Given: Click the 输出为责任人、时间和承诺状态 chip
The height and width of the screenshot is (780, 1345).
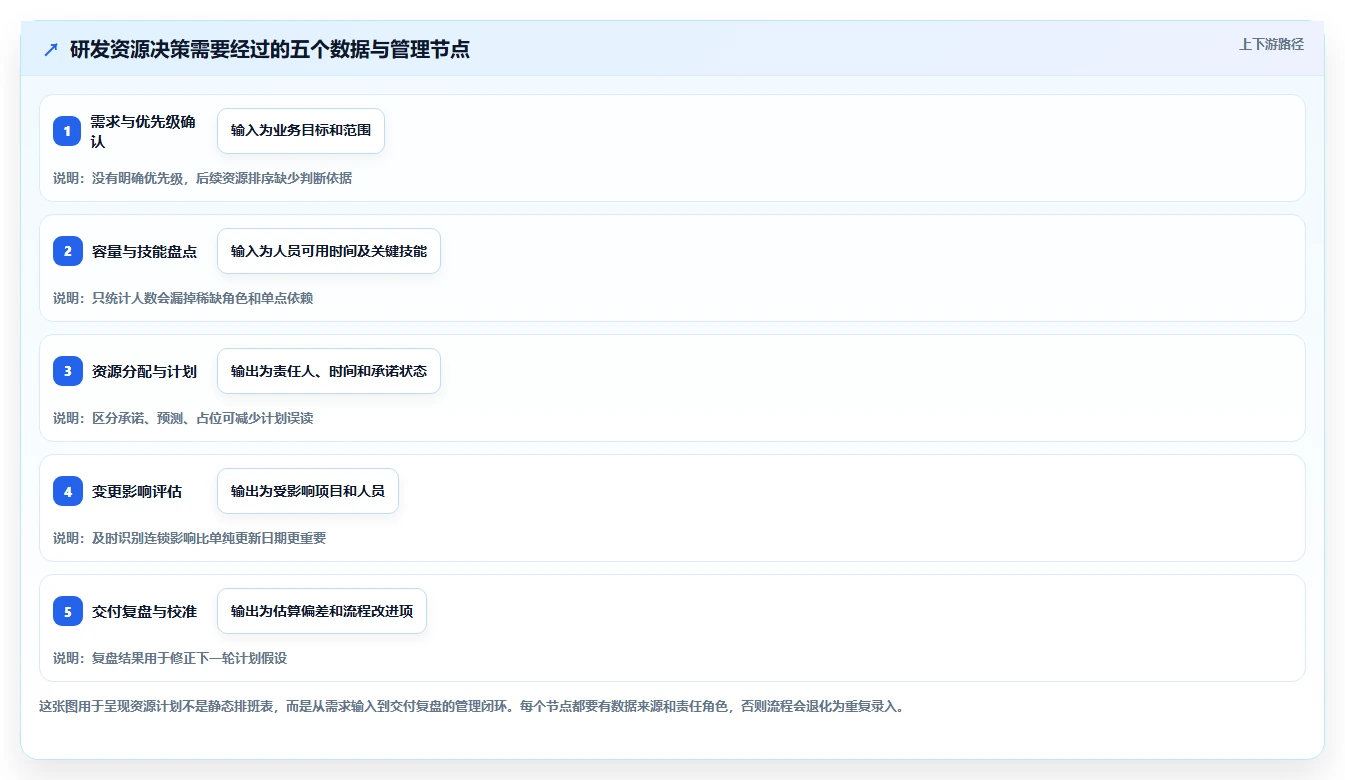Looking at the screenshot, I should (329, 371).
